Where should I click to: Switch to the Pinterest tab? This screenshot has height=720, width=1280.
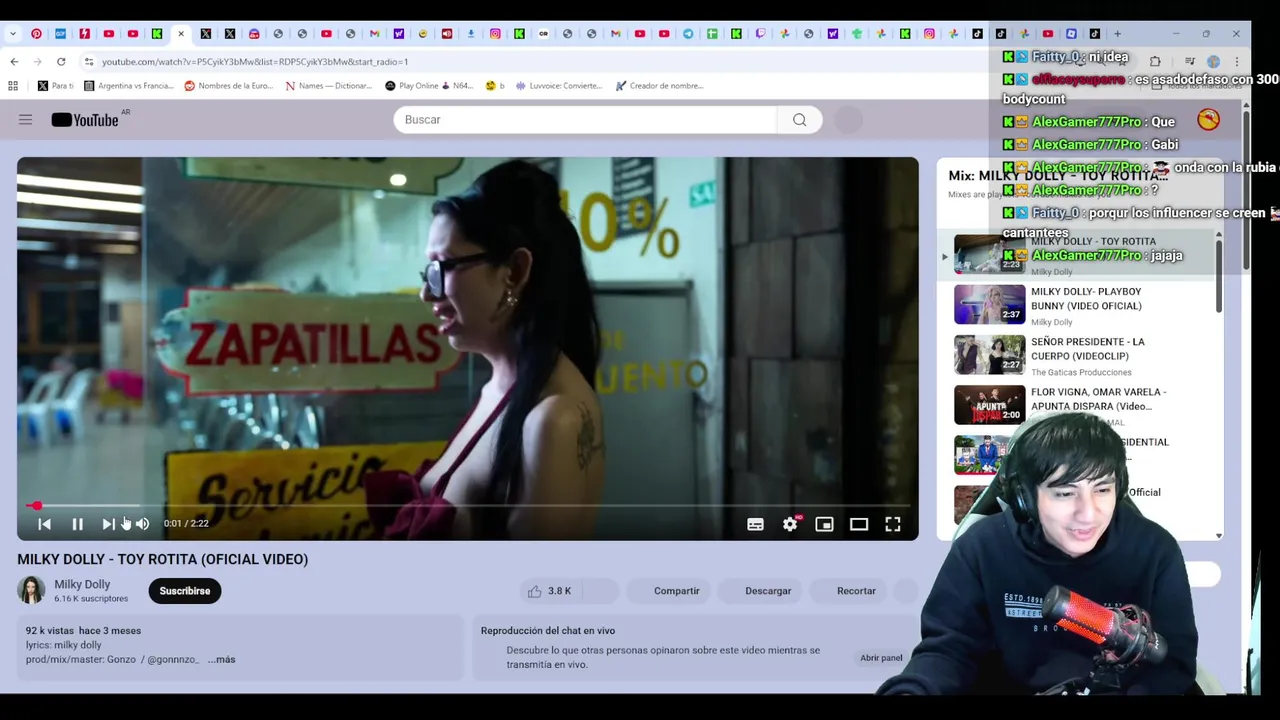click(x=36, y=34)
